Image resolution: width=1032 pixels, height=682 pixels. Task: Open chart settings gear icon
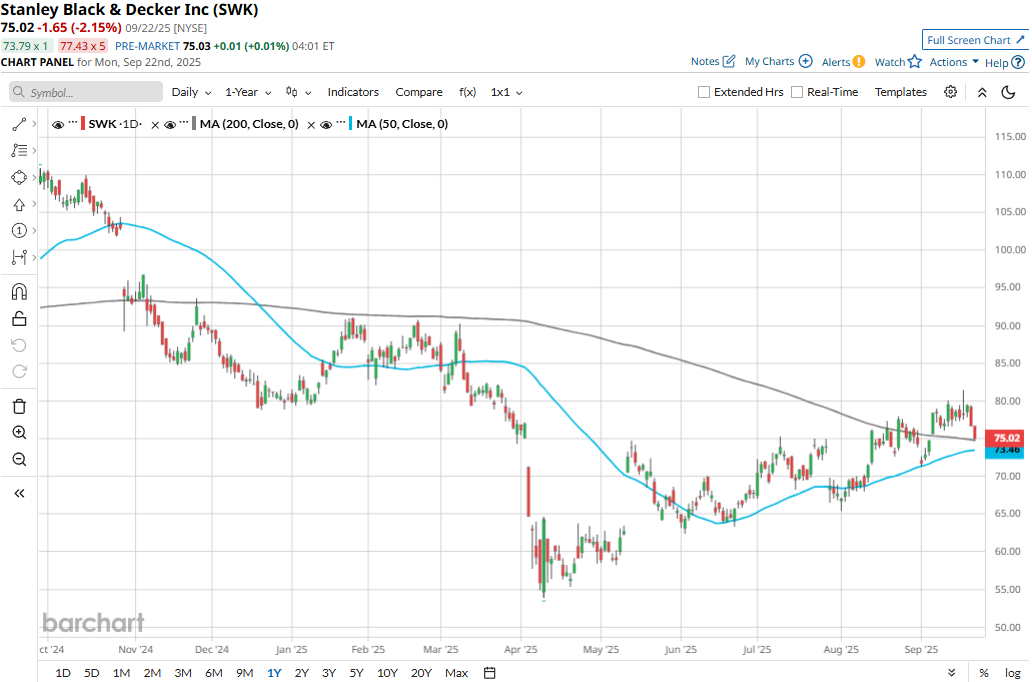coord(950,92)
